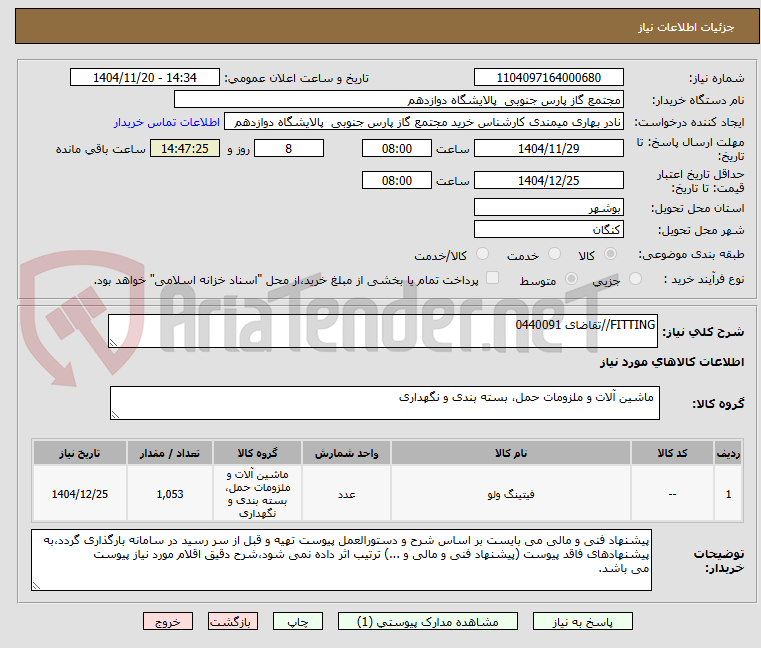Open اطلاعات تماس خریدار link

tap(167, 122)
